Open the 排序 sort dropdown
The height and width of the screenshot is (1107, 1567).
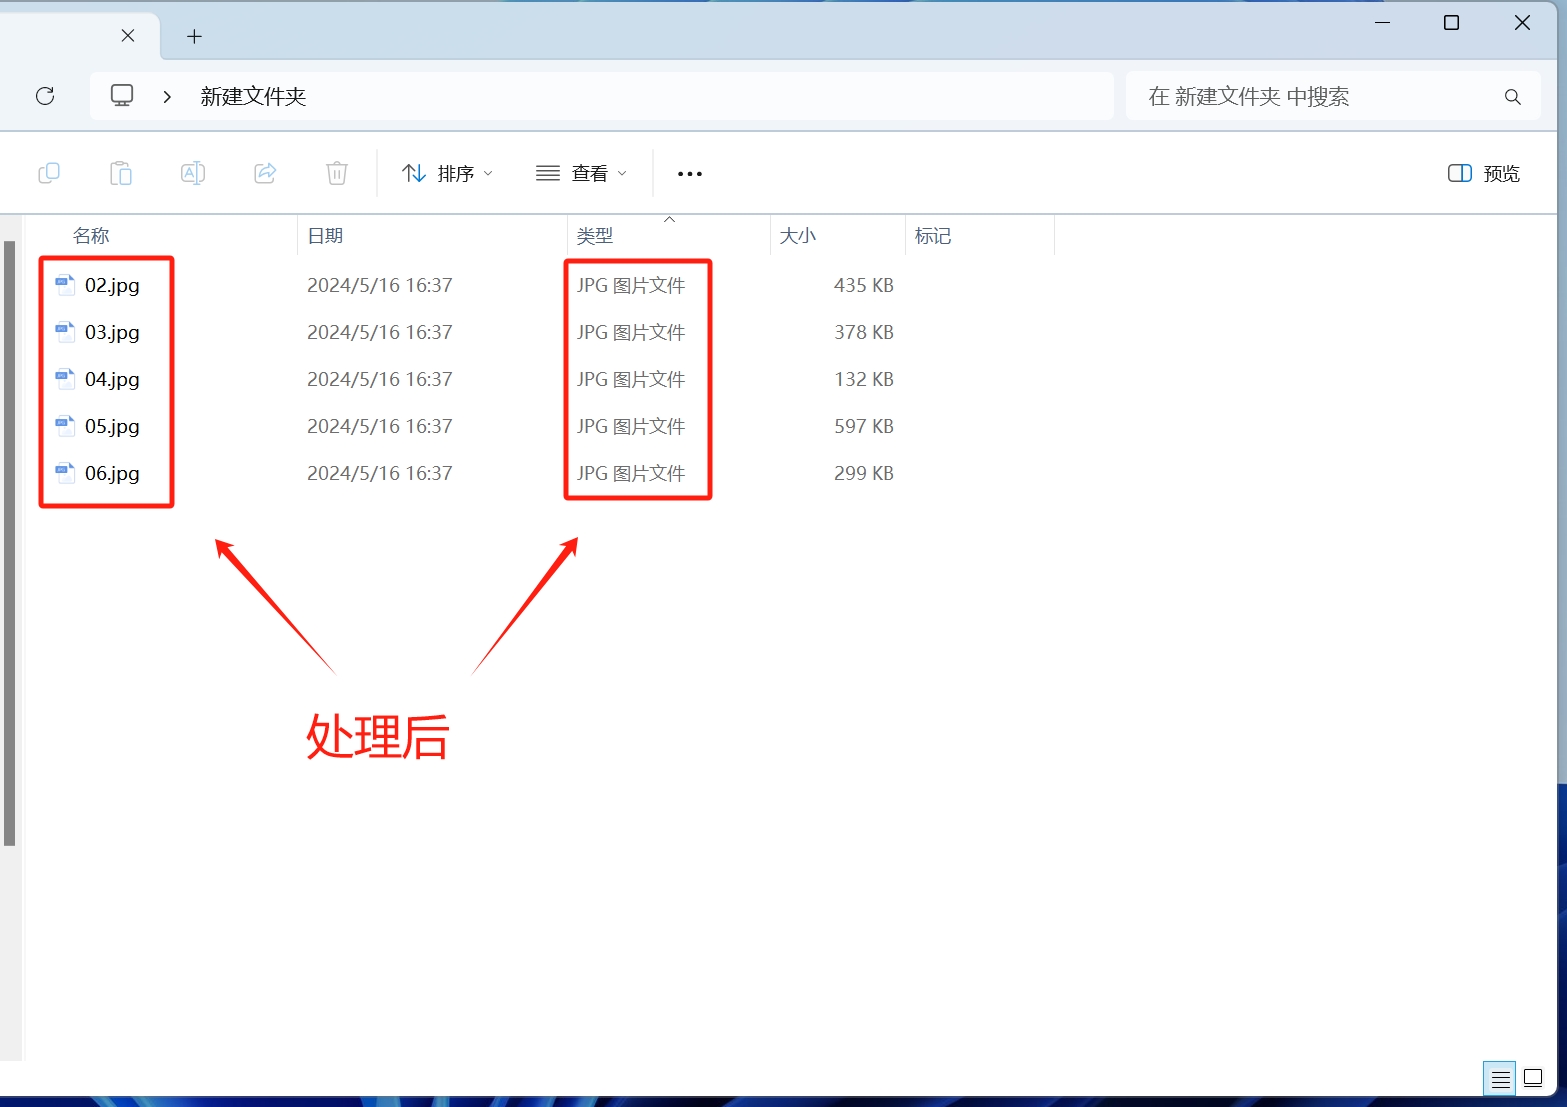click(447, 172)
